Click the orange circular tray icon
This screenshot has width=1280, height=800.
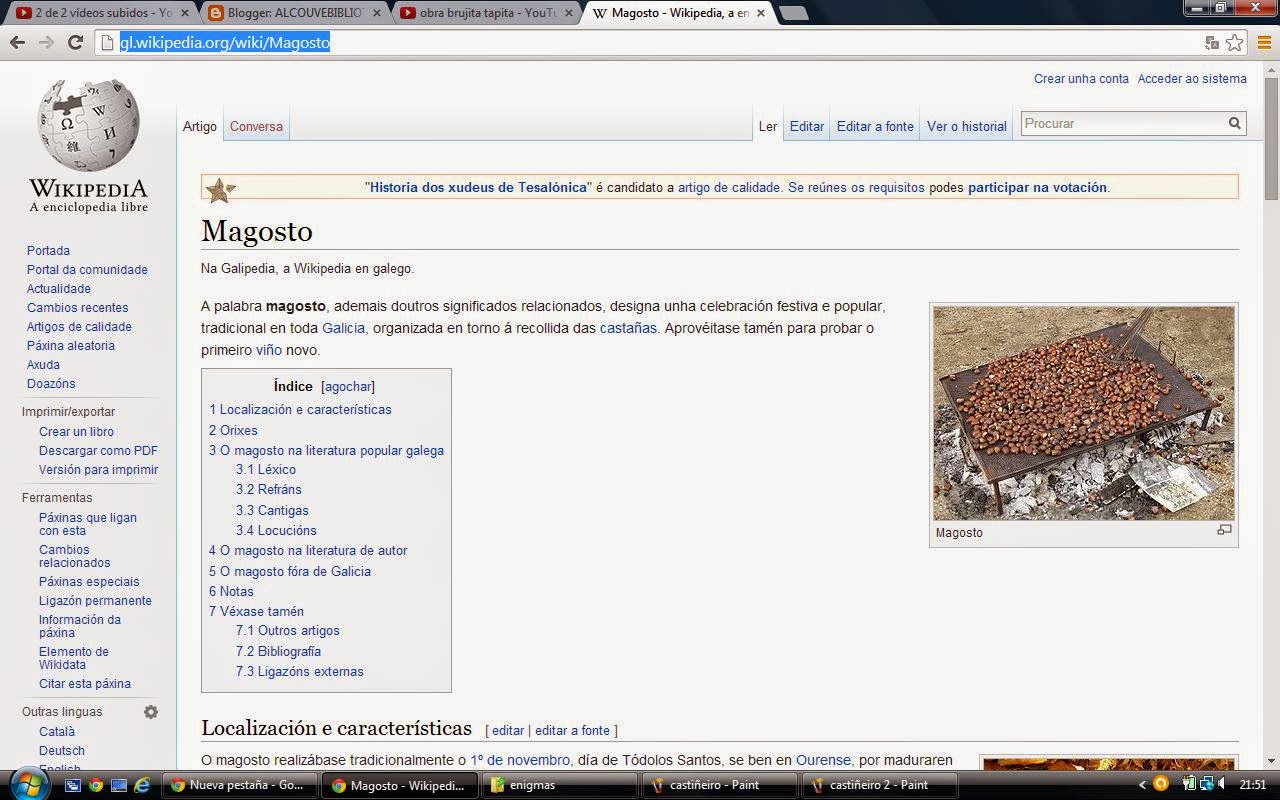pyautogui.click(x=1161, y=784)
